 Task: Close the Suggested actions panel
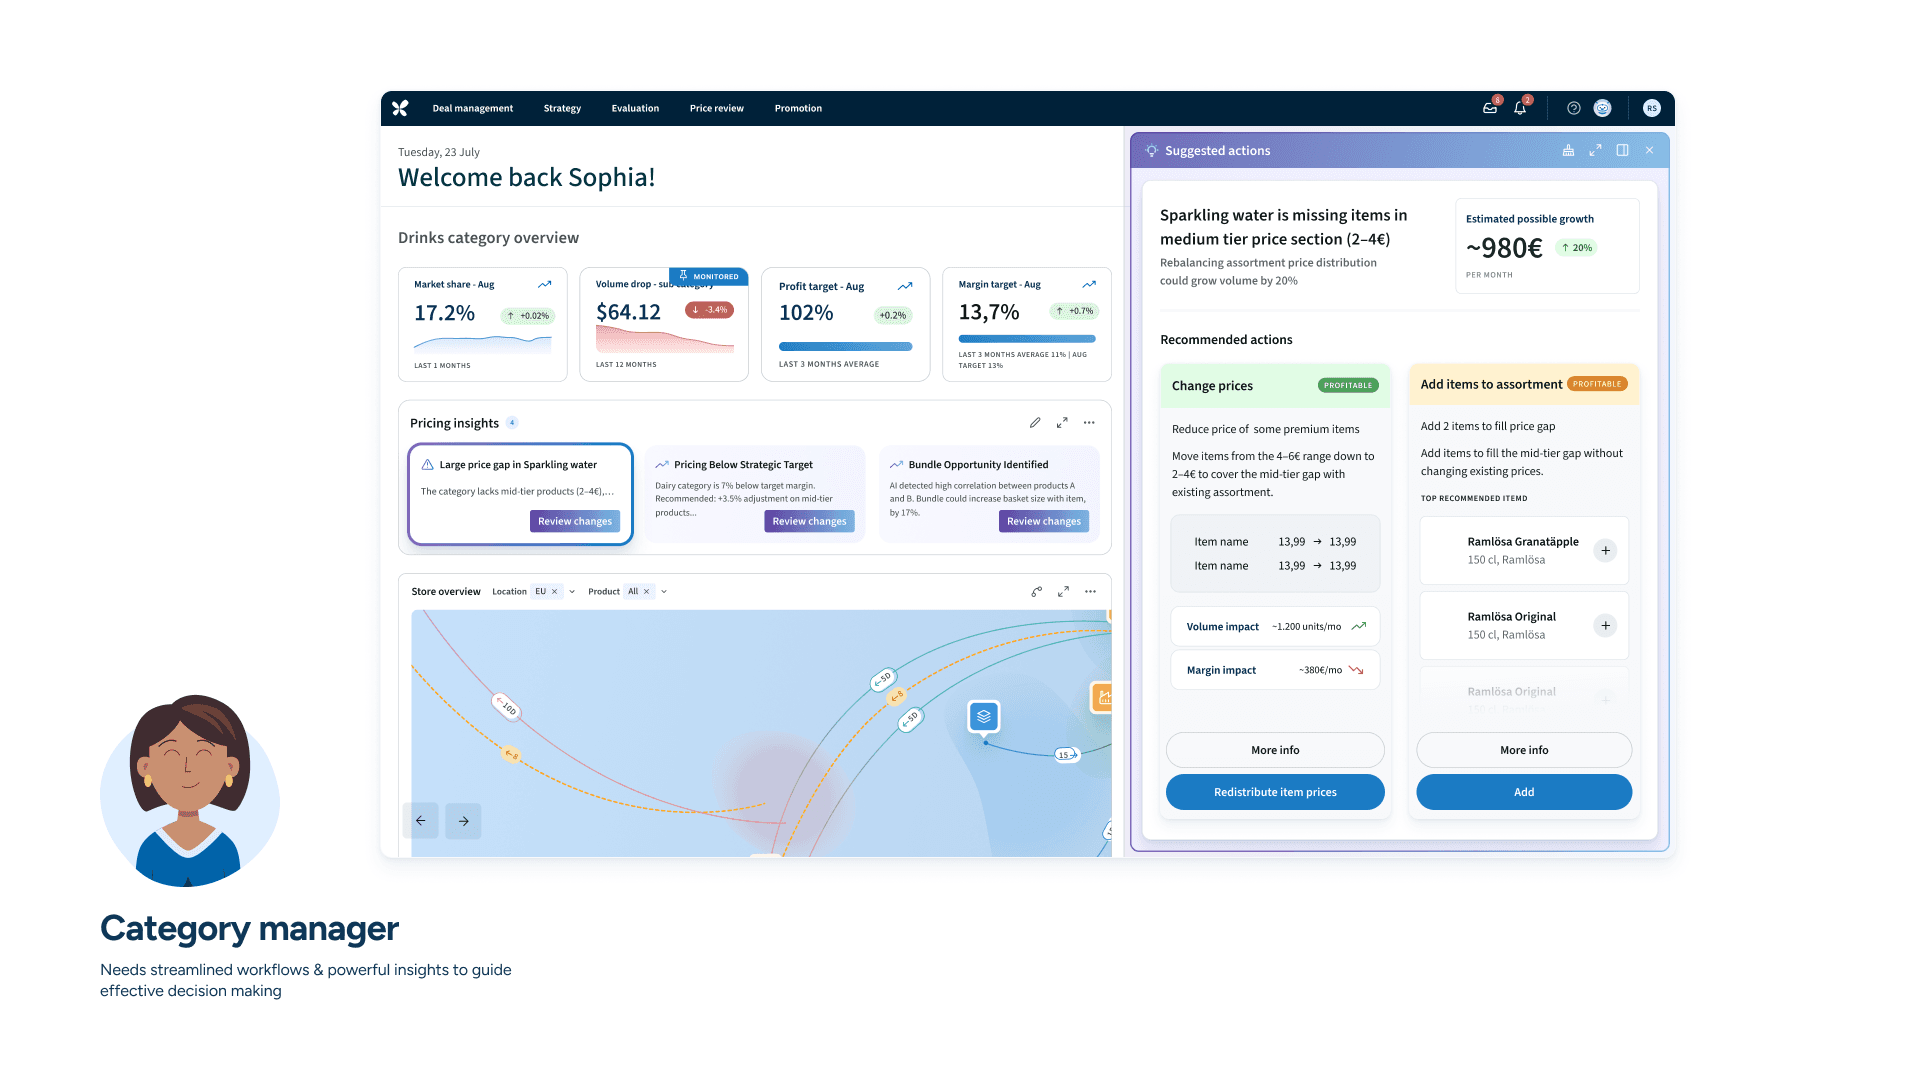(1649, 150)
